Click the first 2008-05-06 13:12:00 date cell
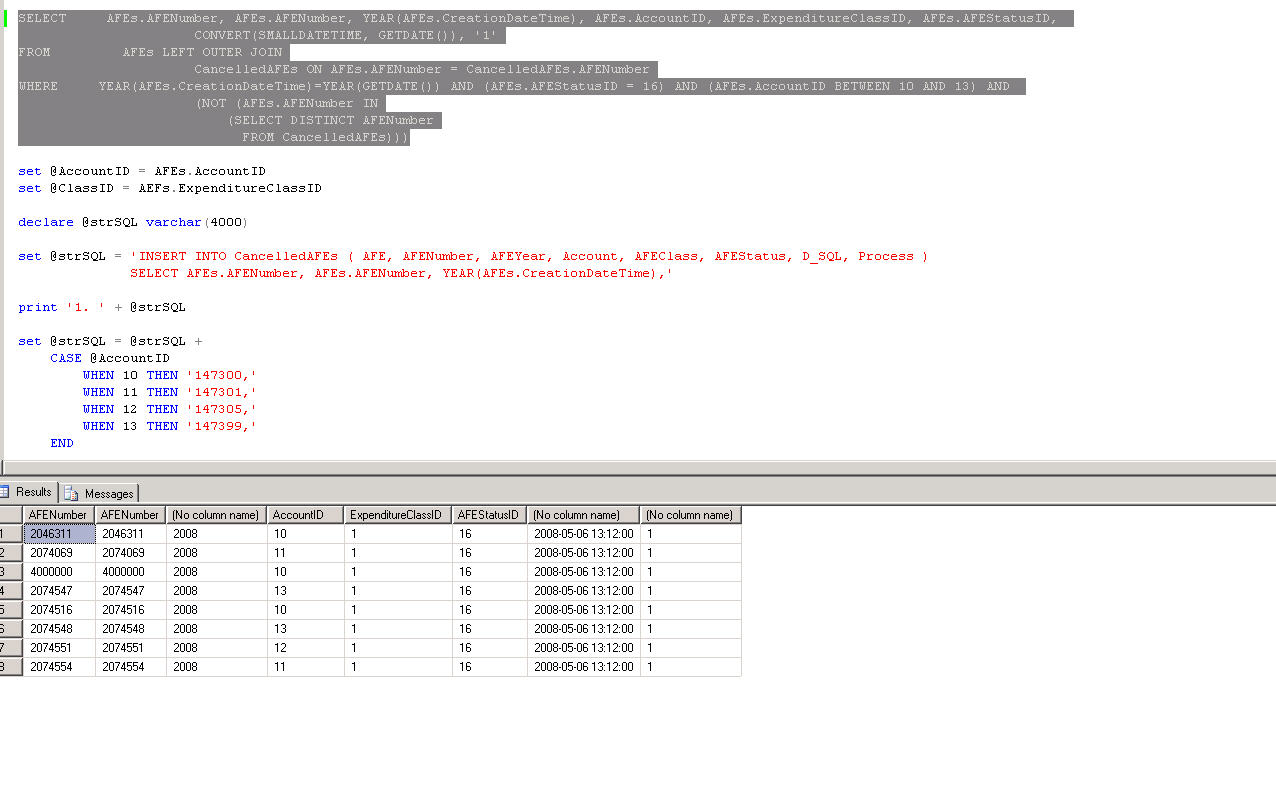 (582, 533)
